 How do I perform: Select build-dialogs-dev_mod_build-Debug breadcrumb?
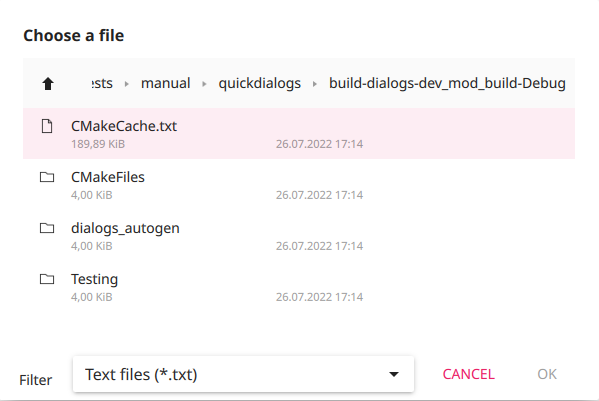(447, 83)
